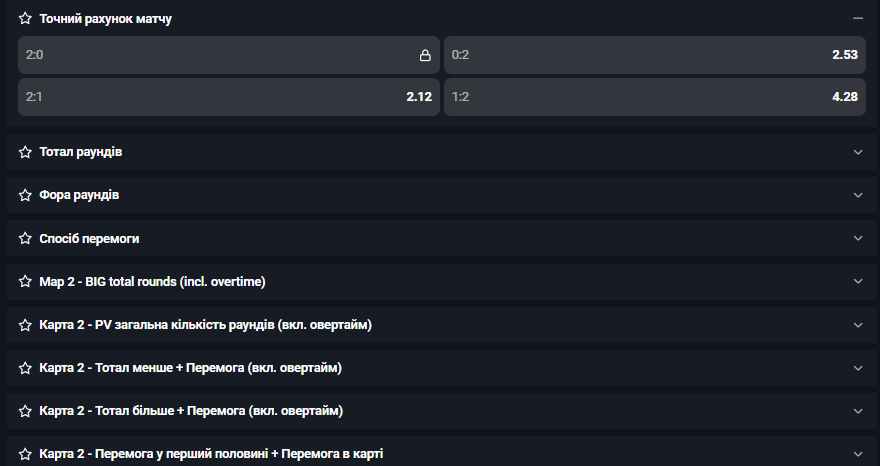
Task: Select the 0:2 outcome at 2.53 odds
Action: point(654,55)
